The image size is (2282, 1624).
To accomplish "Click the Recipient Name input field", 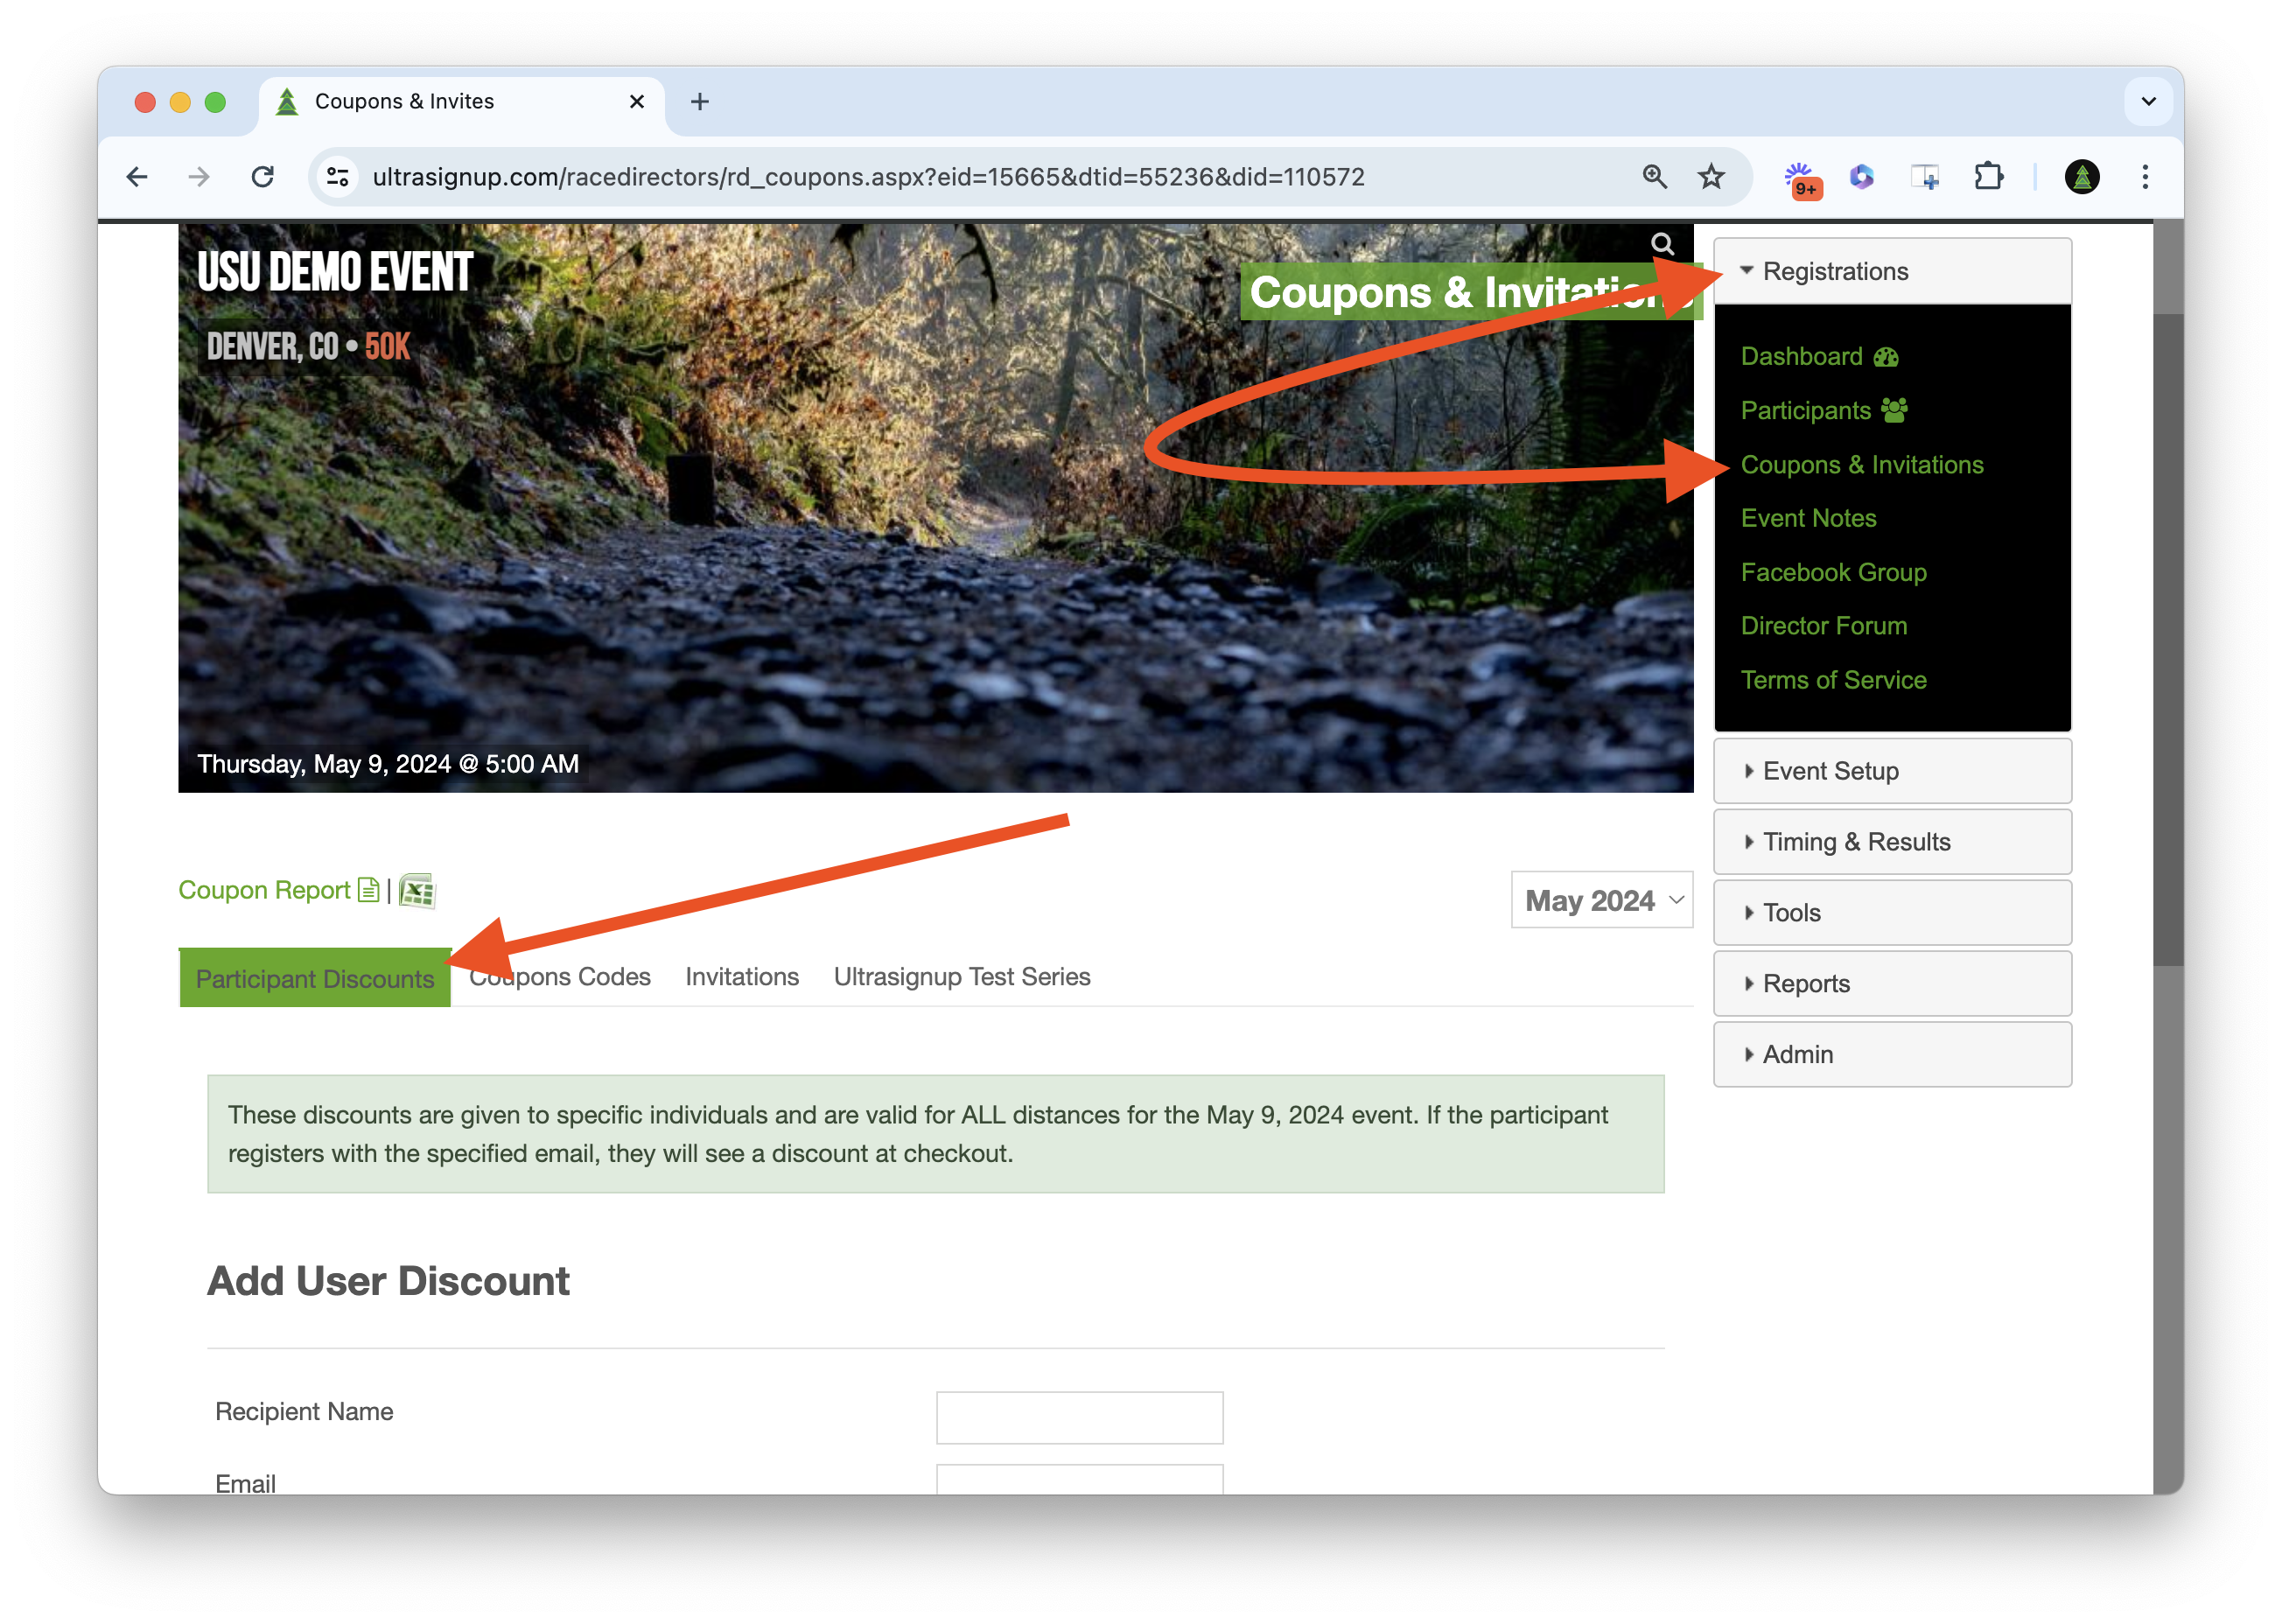I will (x=1079, y=1417).
